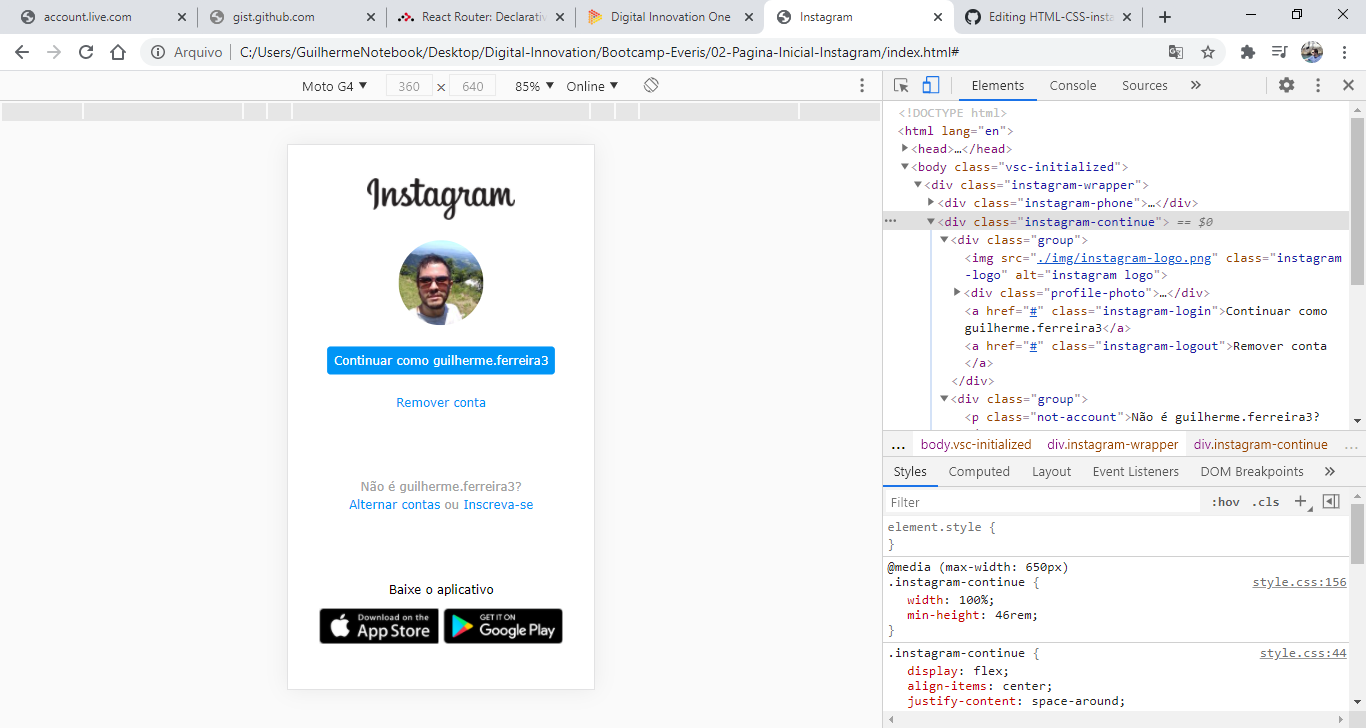The height and width of the screenshot is (728, 1366).
Task: Expand the head element in the DOM tree
Action: (905, 148)
